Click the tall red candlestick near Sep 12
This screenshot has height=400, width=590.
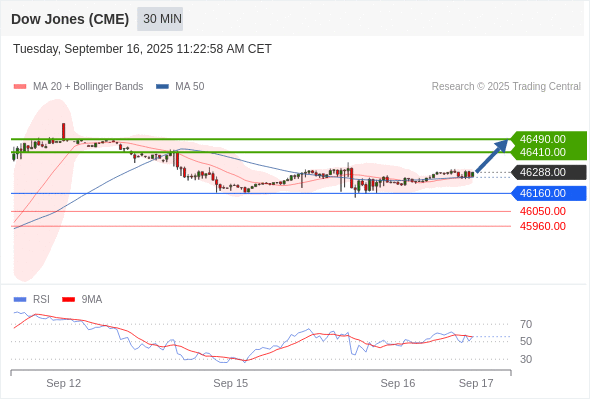point(64,131)
